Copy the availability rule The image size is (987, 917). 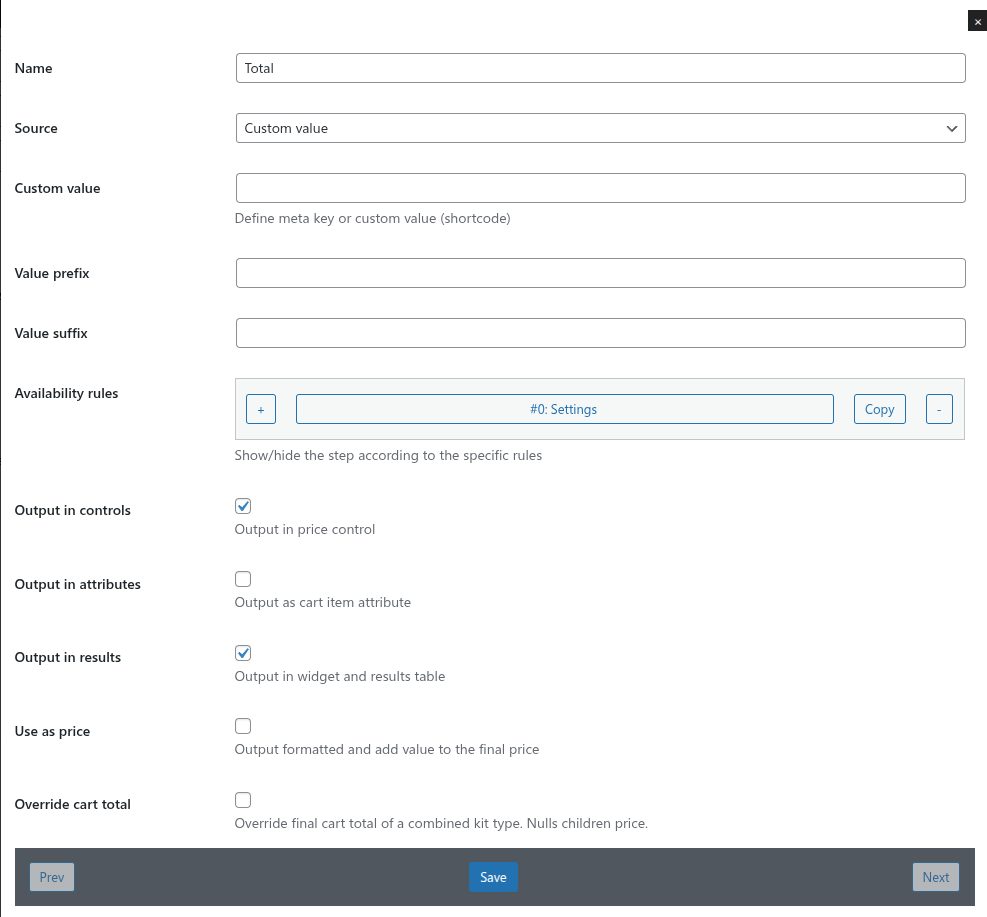[879, 409]
